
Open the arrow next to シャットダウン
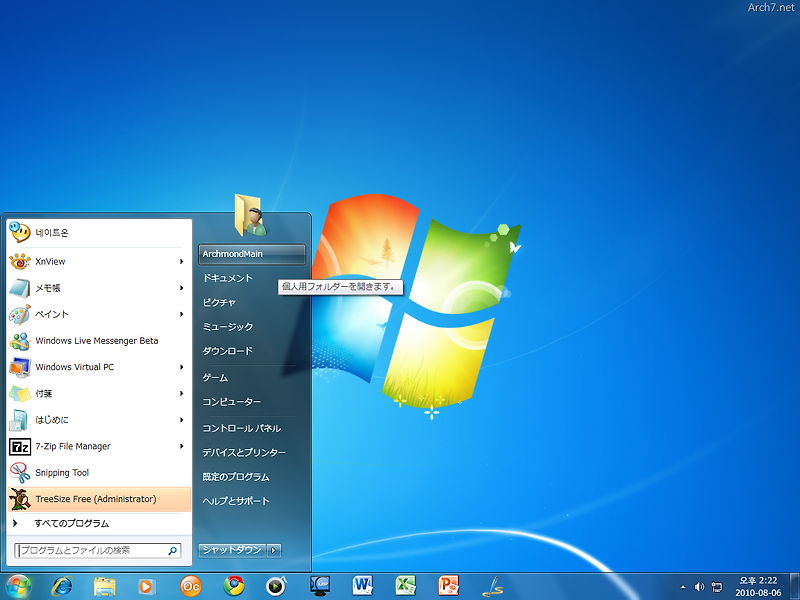point(274,550)
